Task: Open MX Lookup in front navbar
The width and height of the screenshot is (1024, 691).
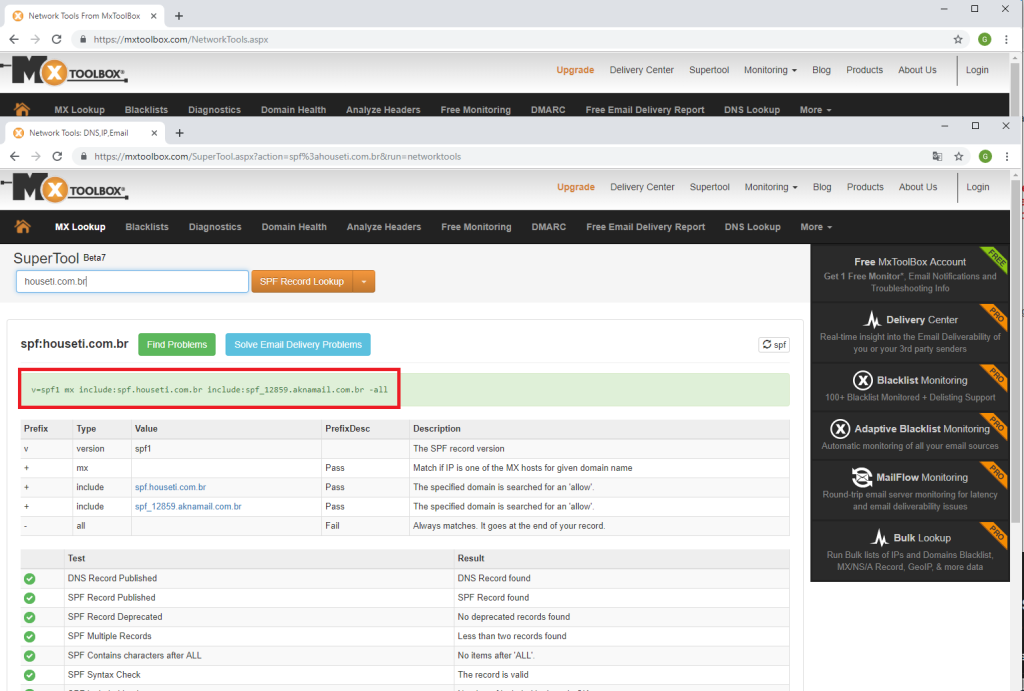Action: tap(80, 227)
